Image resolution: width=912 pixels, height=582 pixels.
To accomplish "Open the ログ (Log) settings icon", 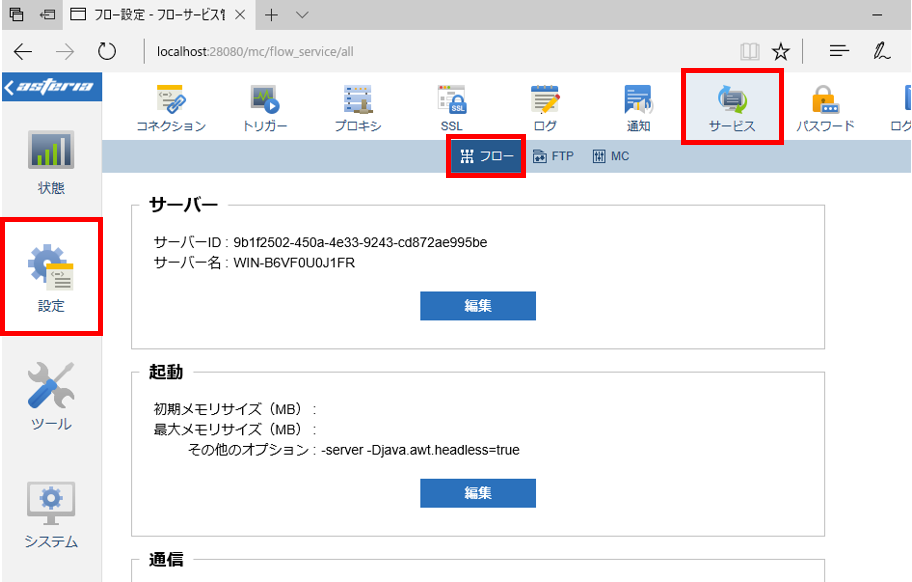I will [x=545, y=108].
